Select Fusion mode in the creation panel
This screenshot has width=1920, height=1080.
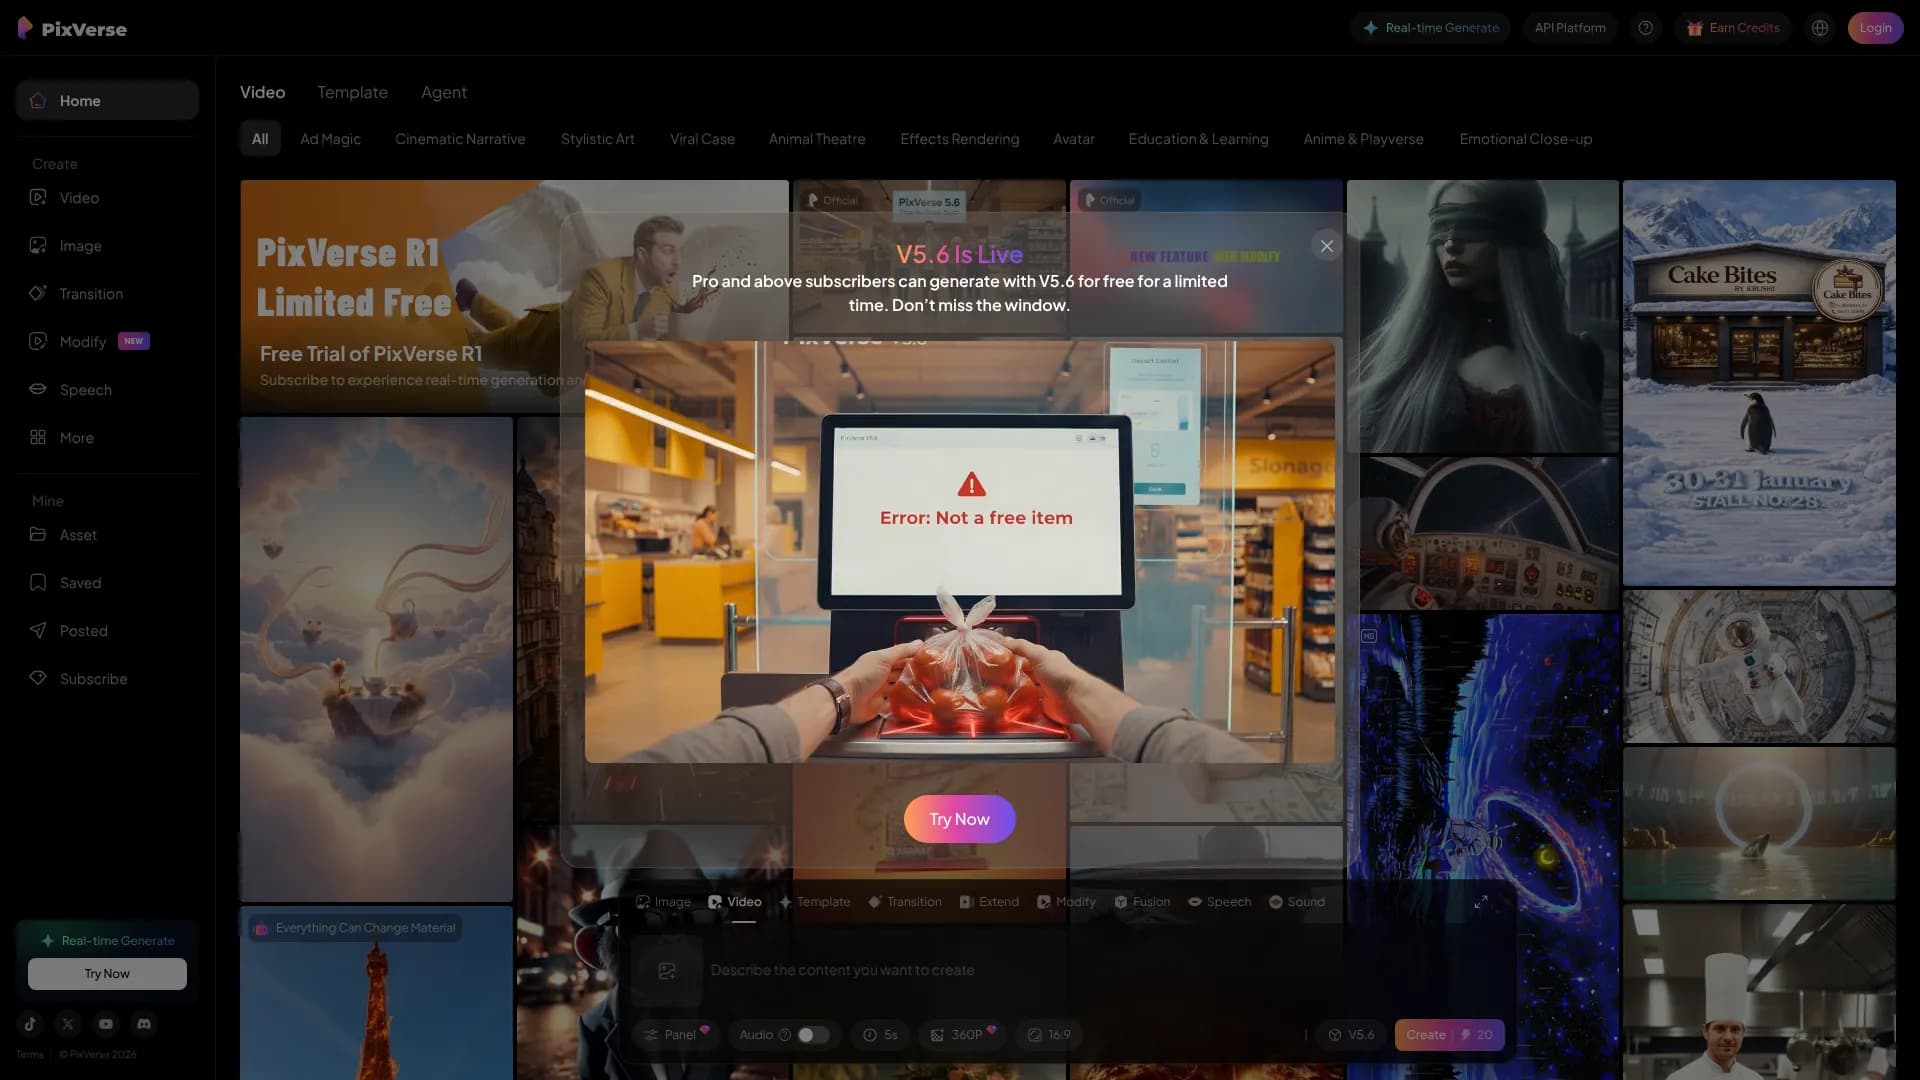1142,902
